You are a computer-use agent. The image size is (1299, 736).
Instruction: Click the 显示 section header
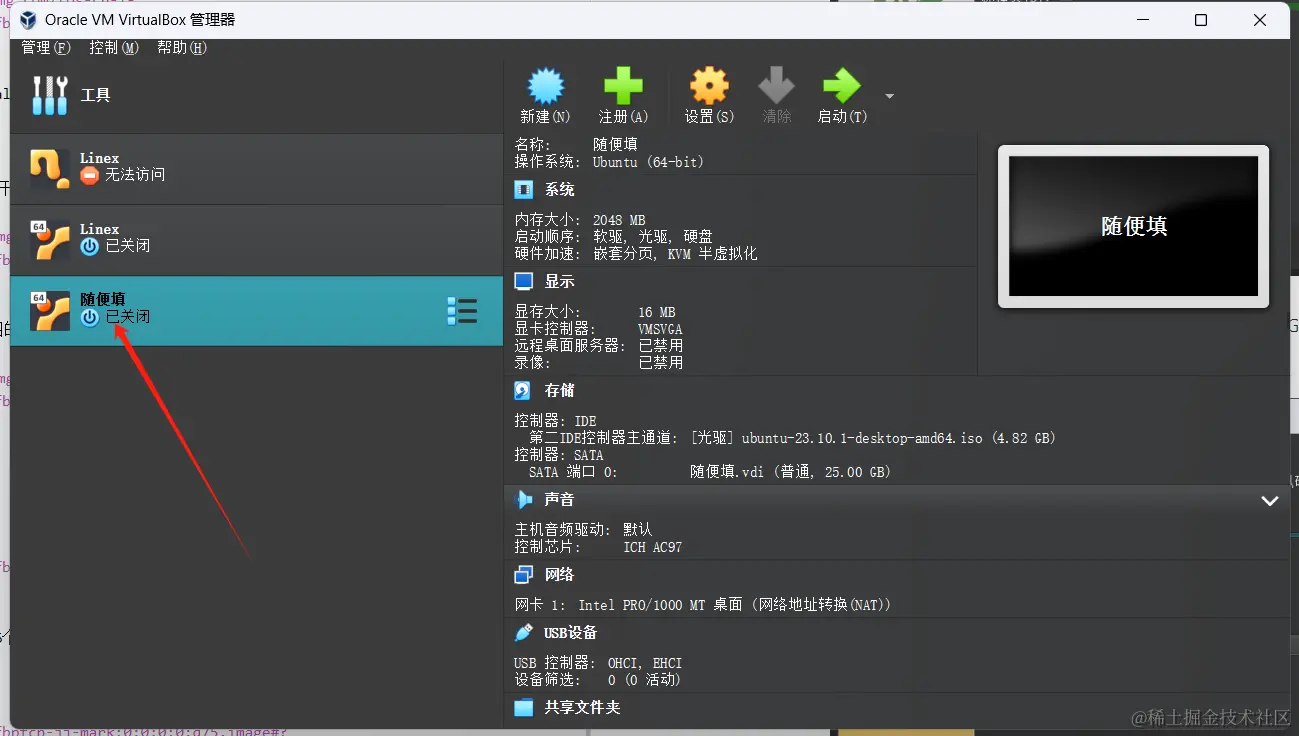559,282
